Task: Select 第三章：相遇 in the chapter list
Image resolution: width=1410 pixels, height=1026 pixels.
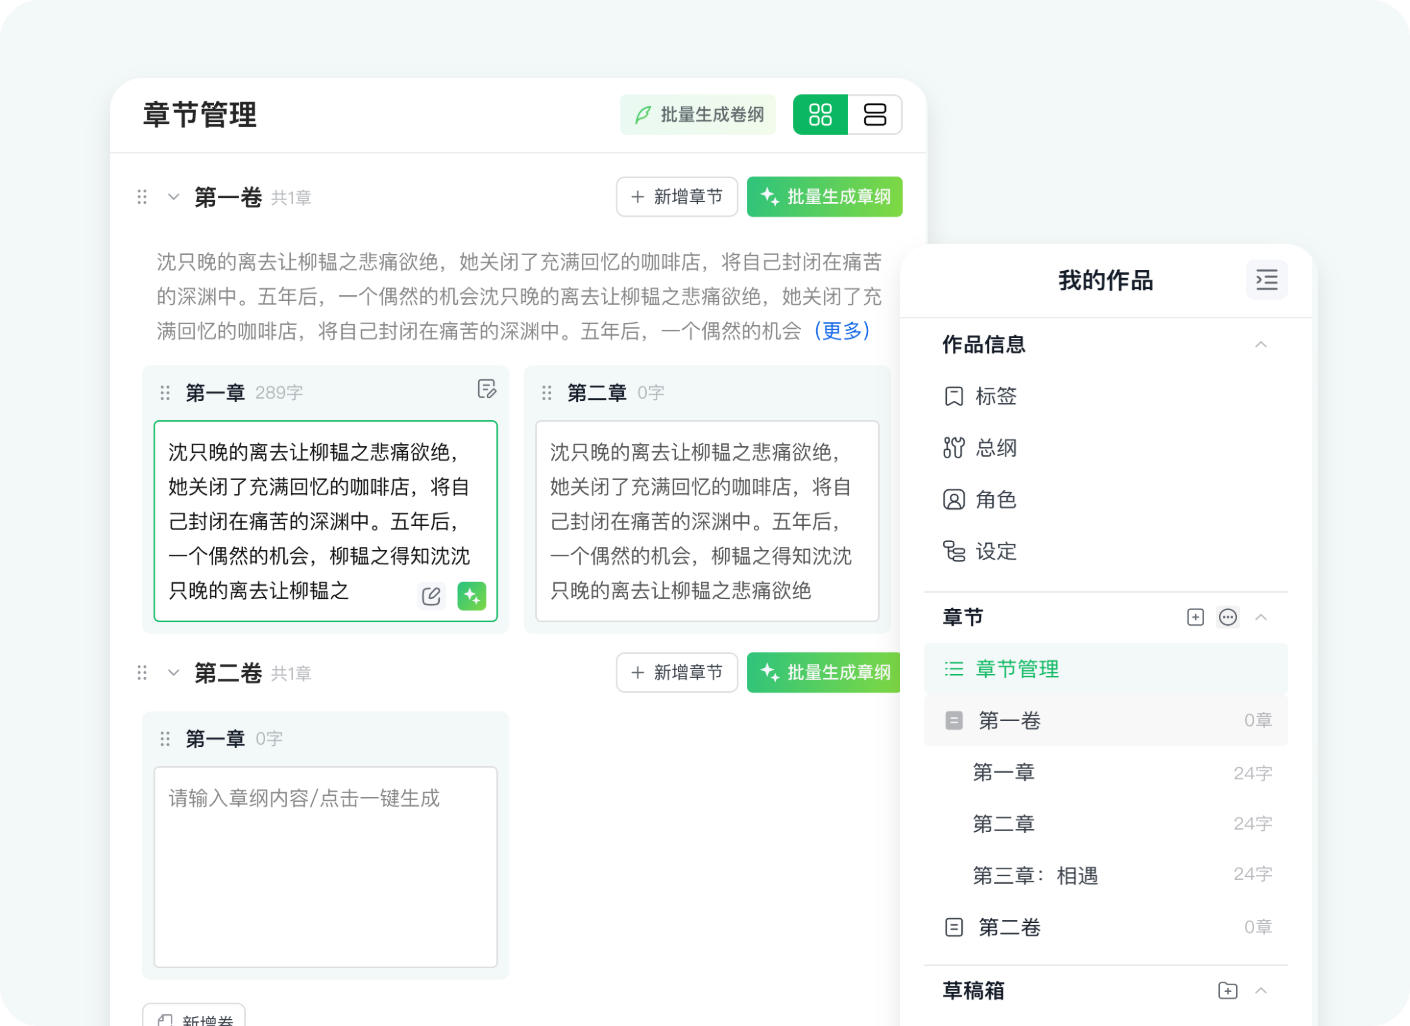Action: click(1035, 875)
